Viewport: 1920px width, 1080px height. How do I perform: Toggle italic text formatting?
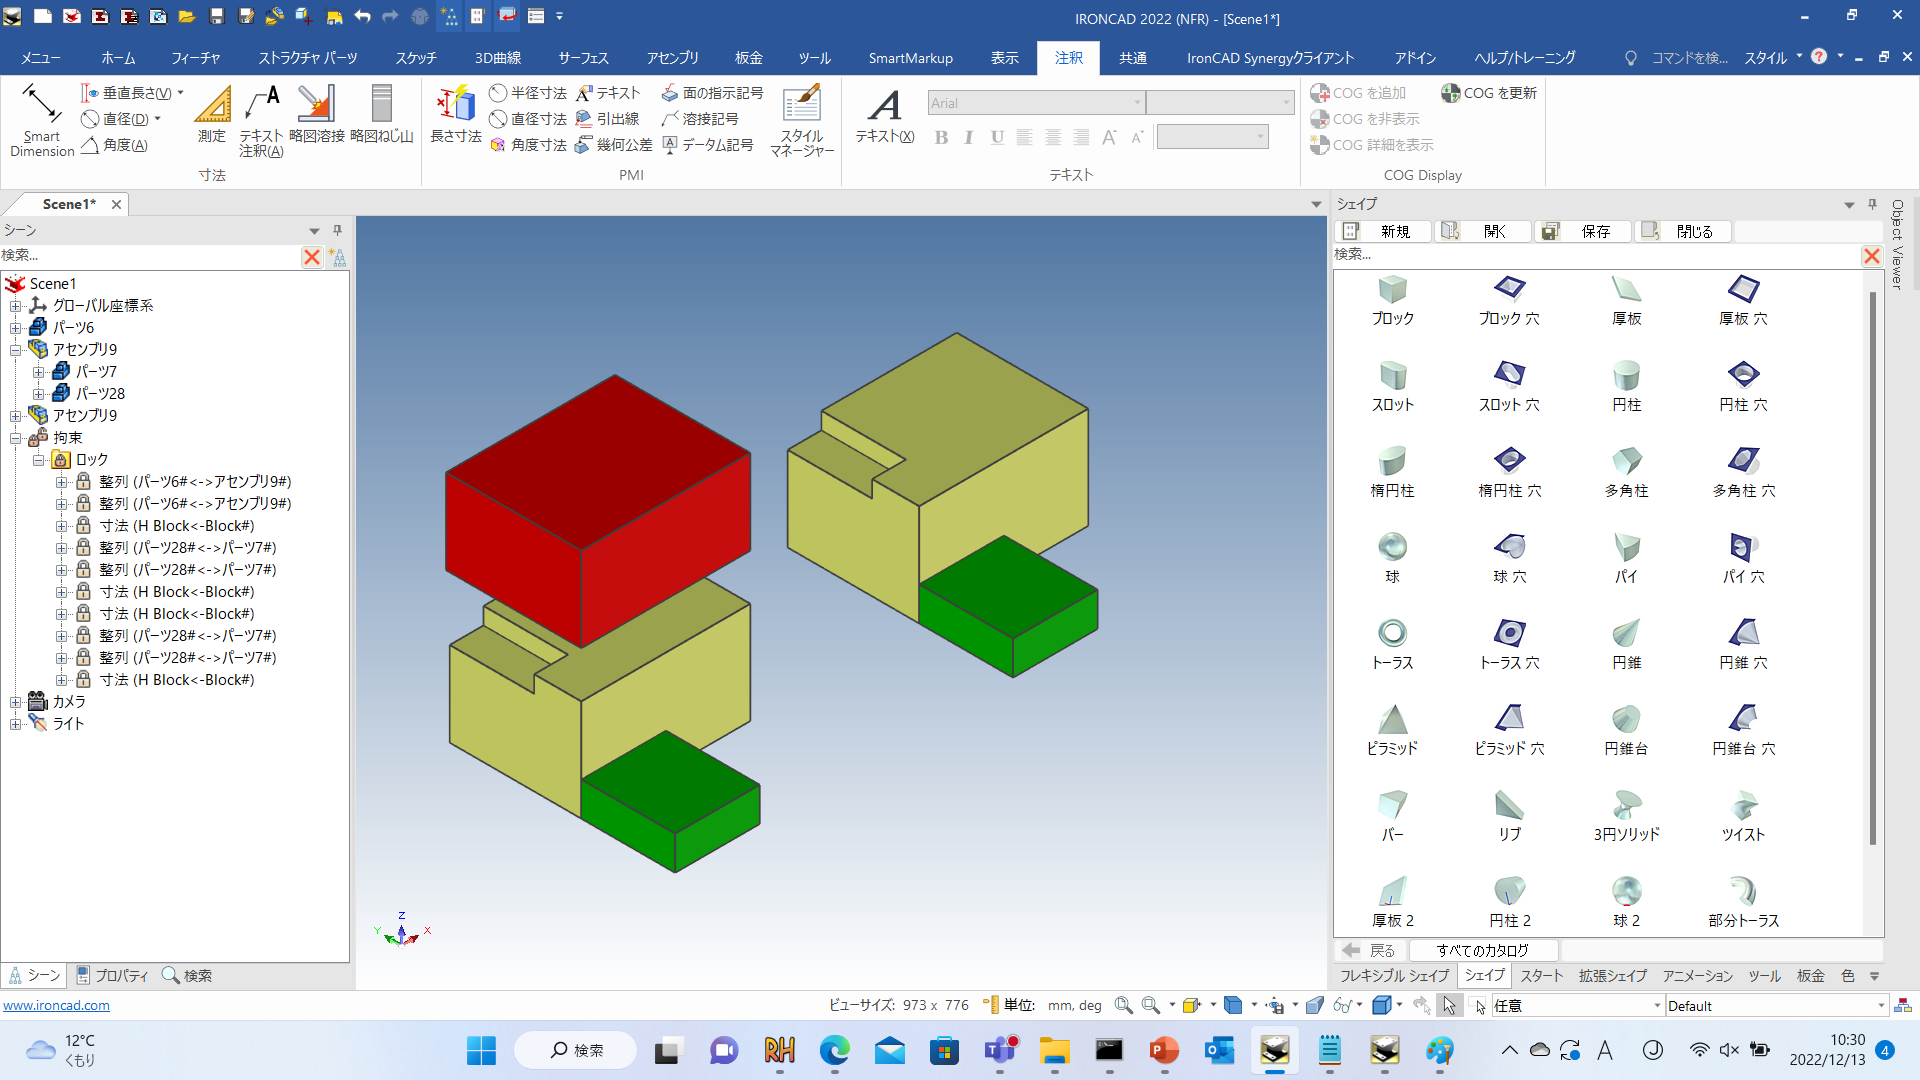[968, 137]
